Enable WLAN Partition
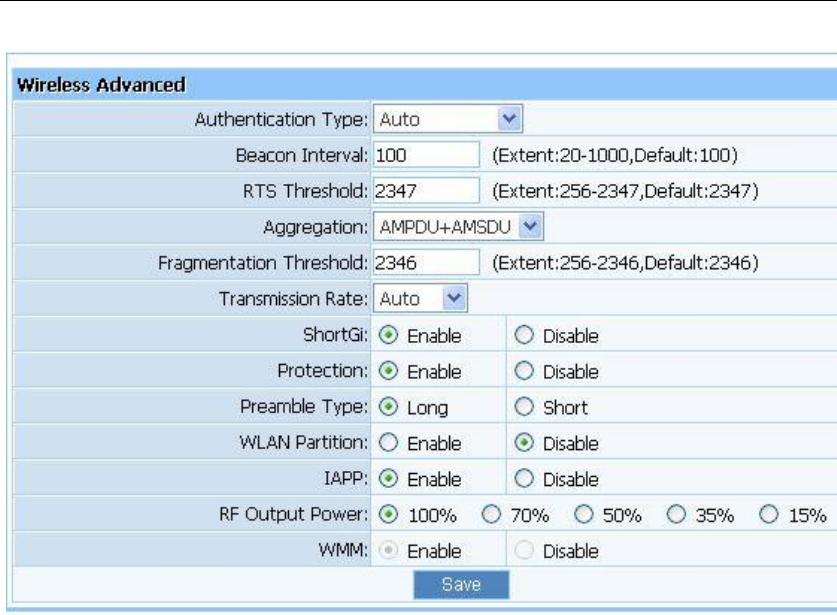Screen dimensions: 837x615 point(388,443)
